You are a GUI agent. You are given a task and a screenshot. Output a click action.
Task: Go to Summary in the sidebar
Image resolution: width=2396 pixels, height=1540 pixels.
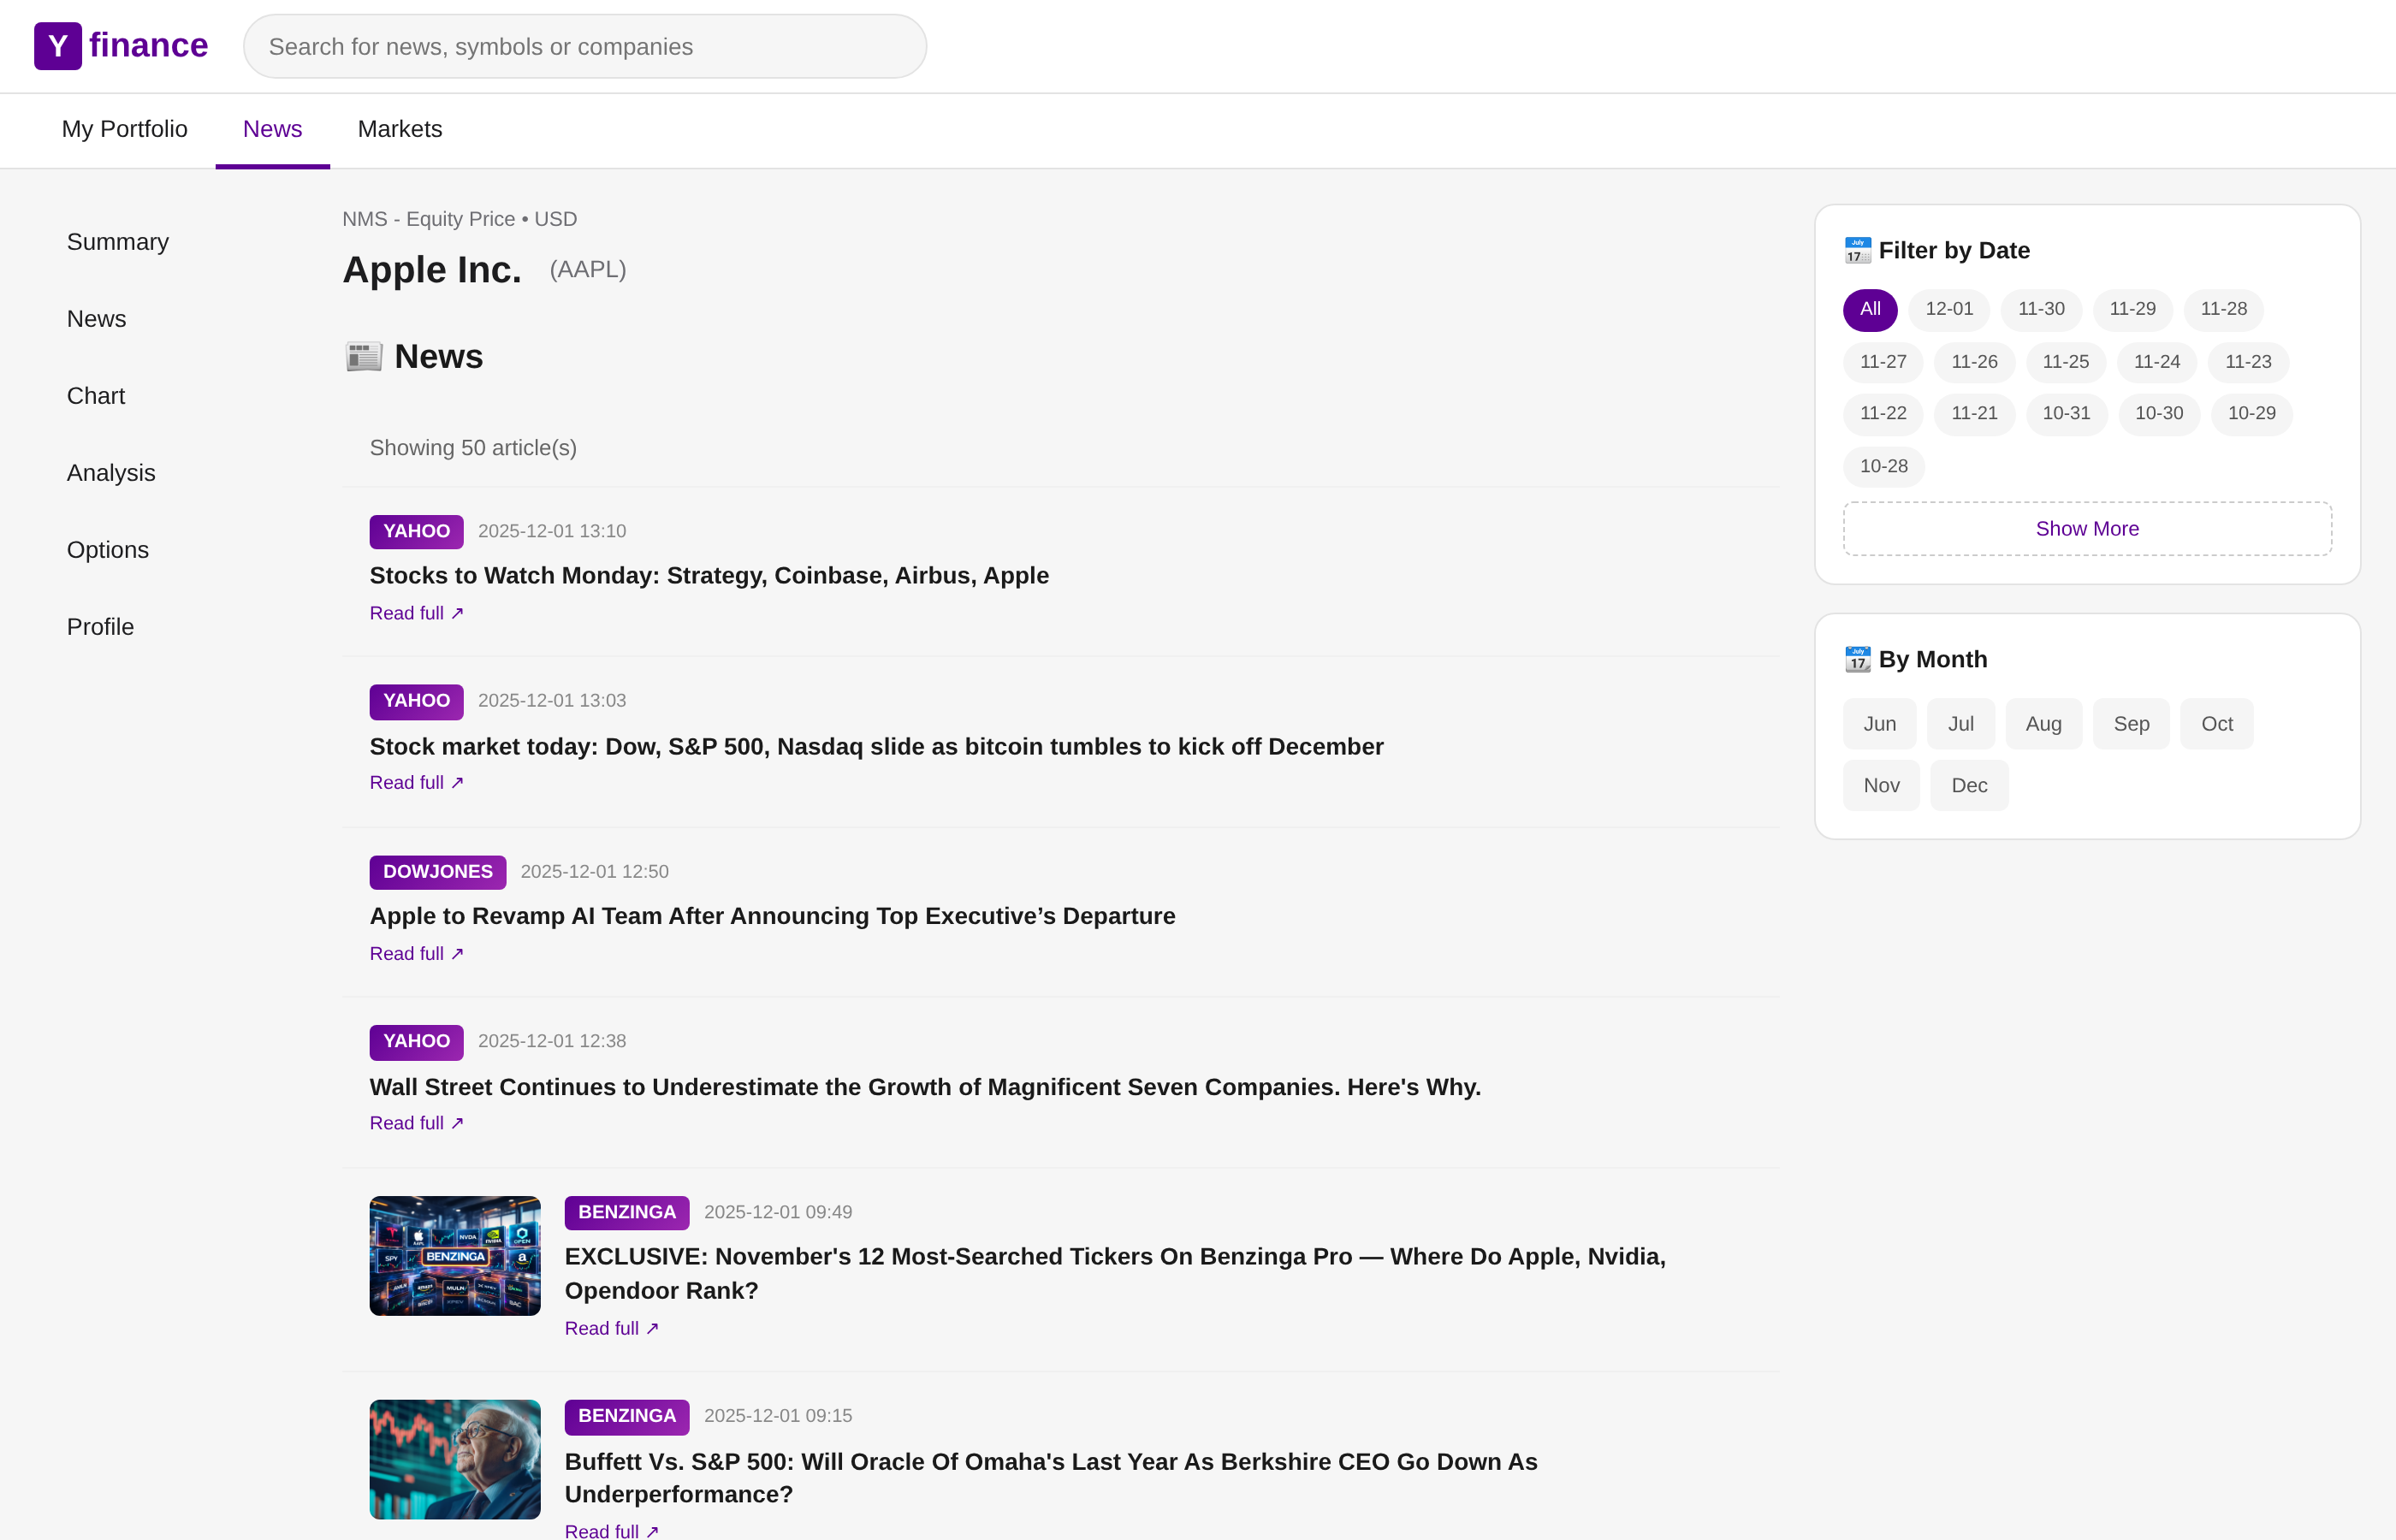(118, 242)
